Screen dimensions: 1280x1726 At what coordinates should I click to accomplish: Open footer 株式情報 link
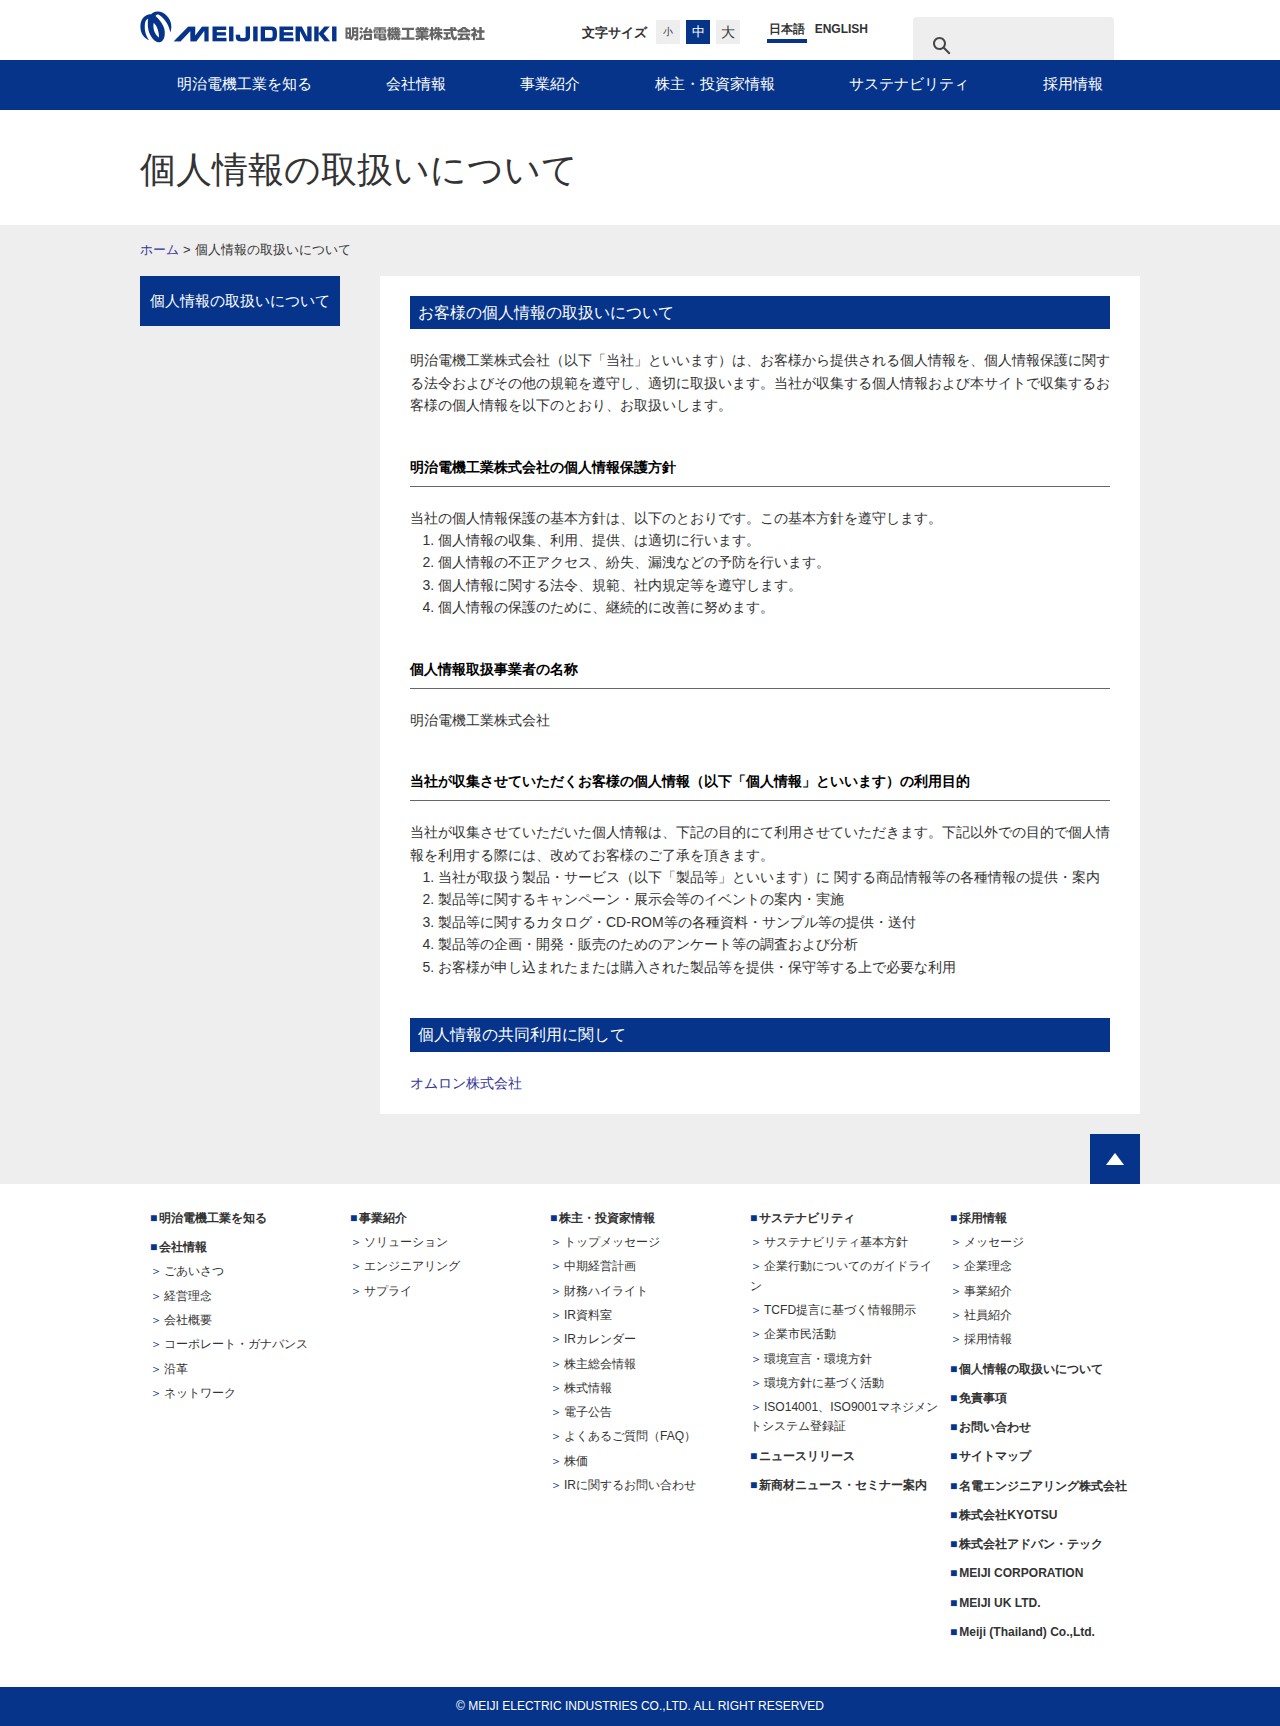coord(587,1388)
